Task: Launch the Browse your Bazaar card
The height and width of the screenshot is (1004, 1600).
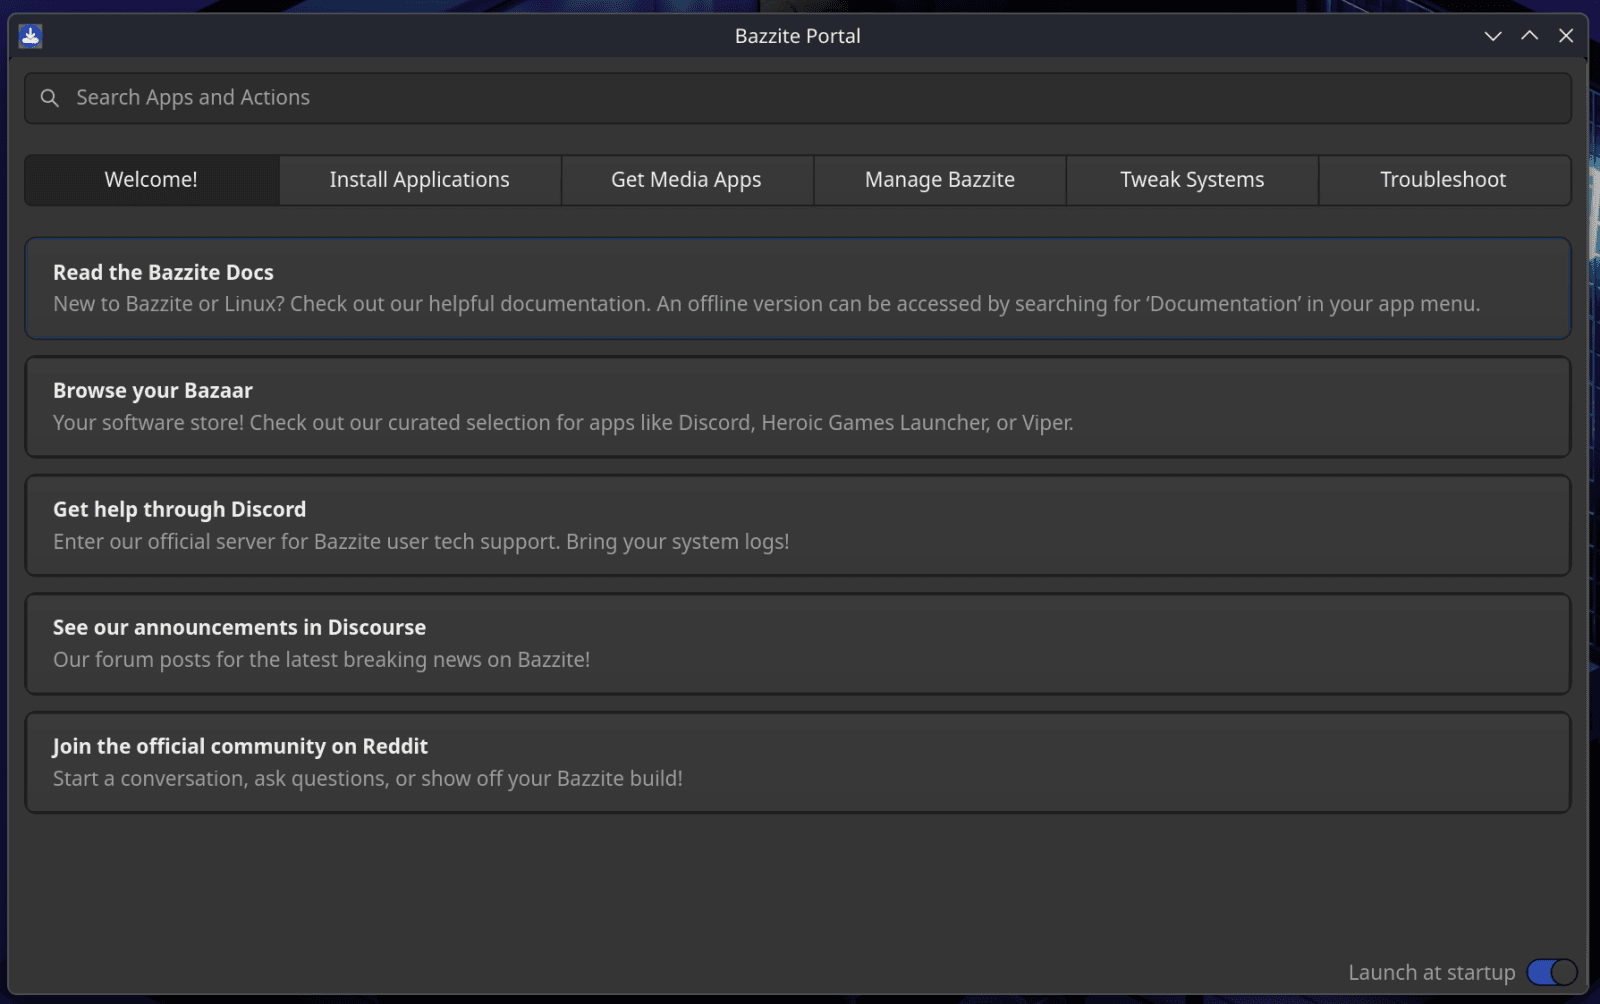Action: pyautogui.click(x=798, y=407)
